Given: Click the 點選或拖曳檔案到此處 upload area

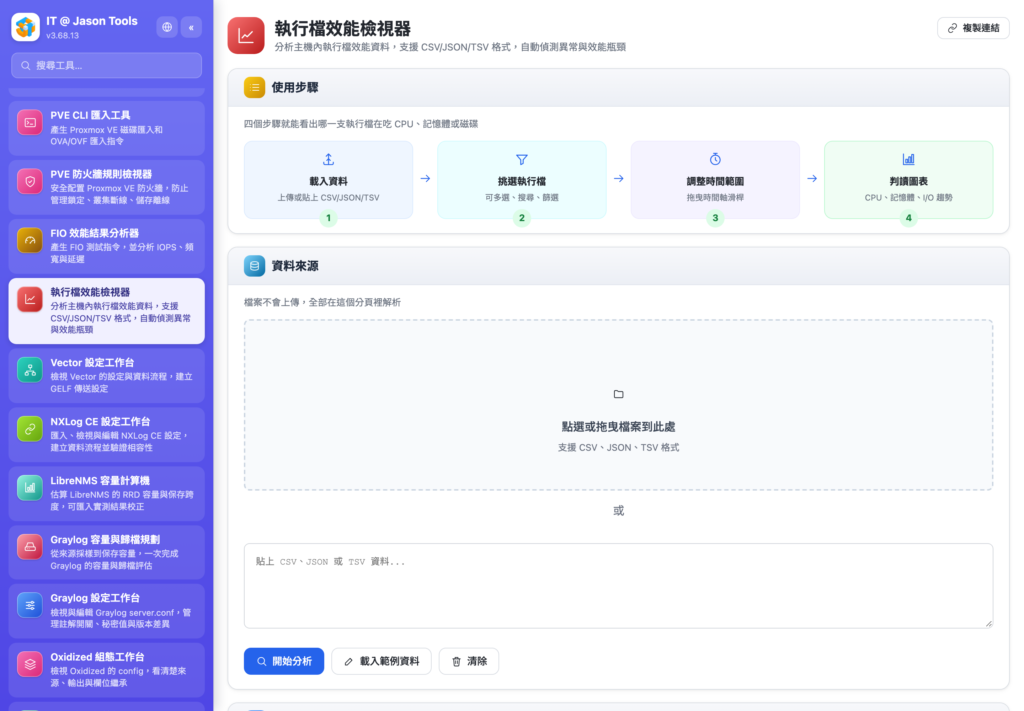Looking at the screenshot, I should tap(618, 405).
